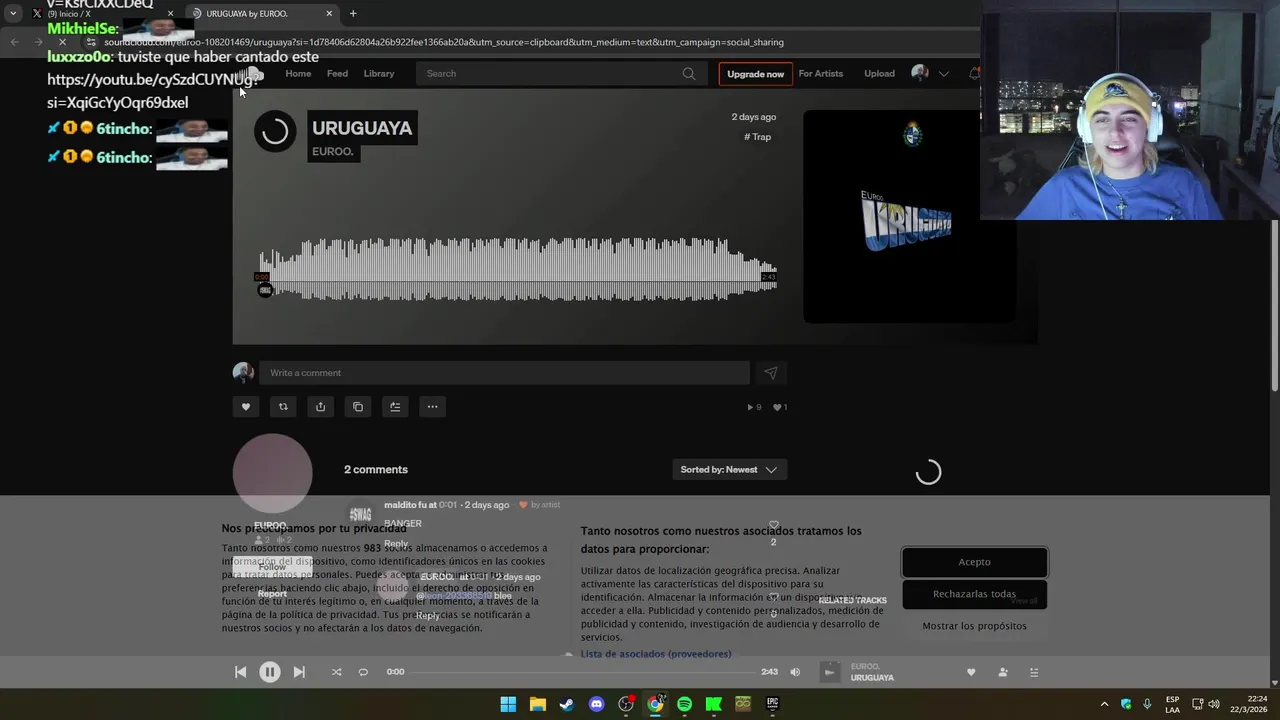Open For Artists page
The width and height of the screenshot is (1280, 720).
click(x=821, y=73)
